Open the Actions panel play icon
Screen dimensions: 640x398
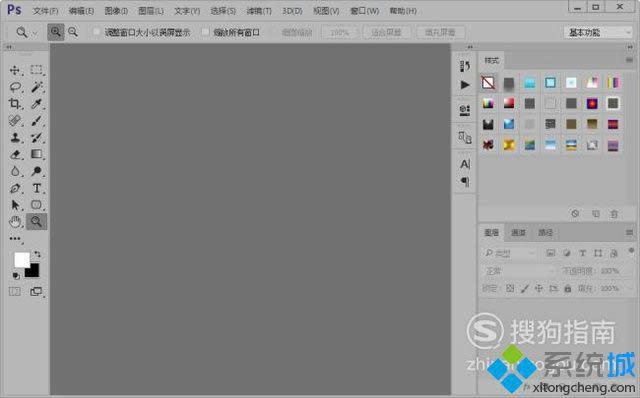[464, 85]
